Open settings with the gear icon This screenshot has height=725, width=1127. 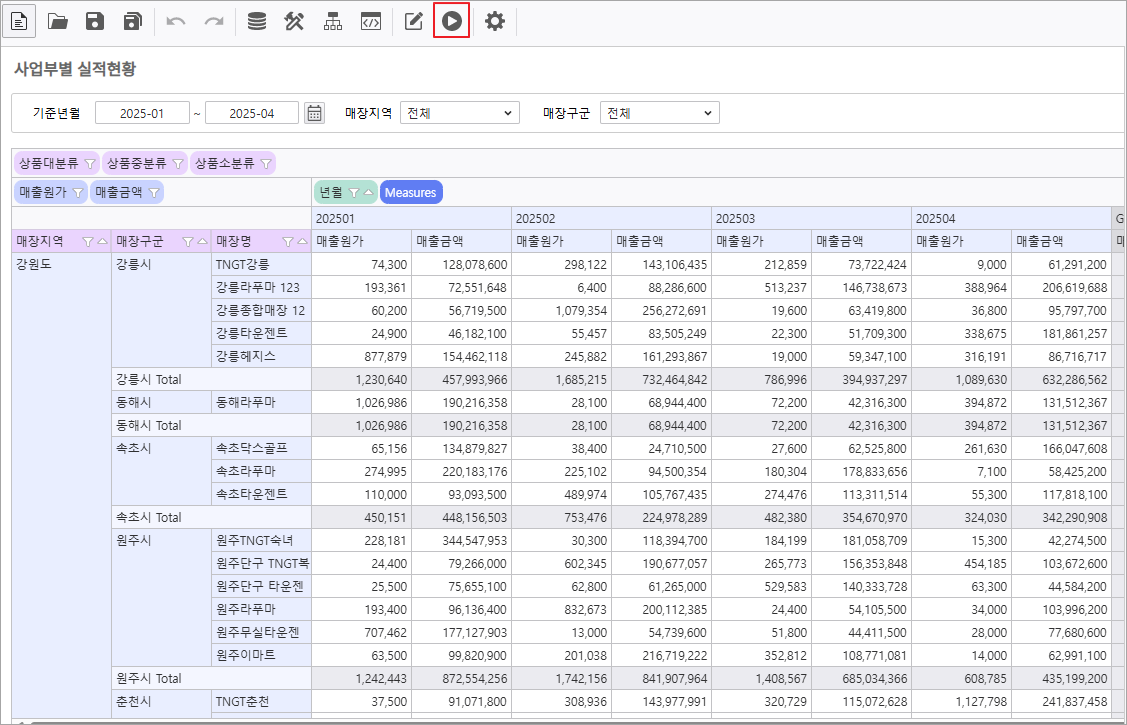pos(495,21)
